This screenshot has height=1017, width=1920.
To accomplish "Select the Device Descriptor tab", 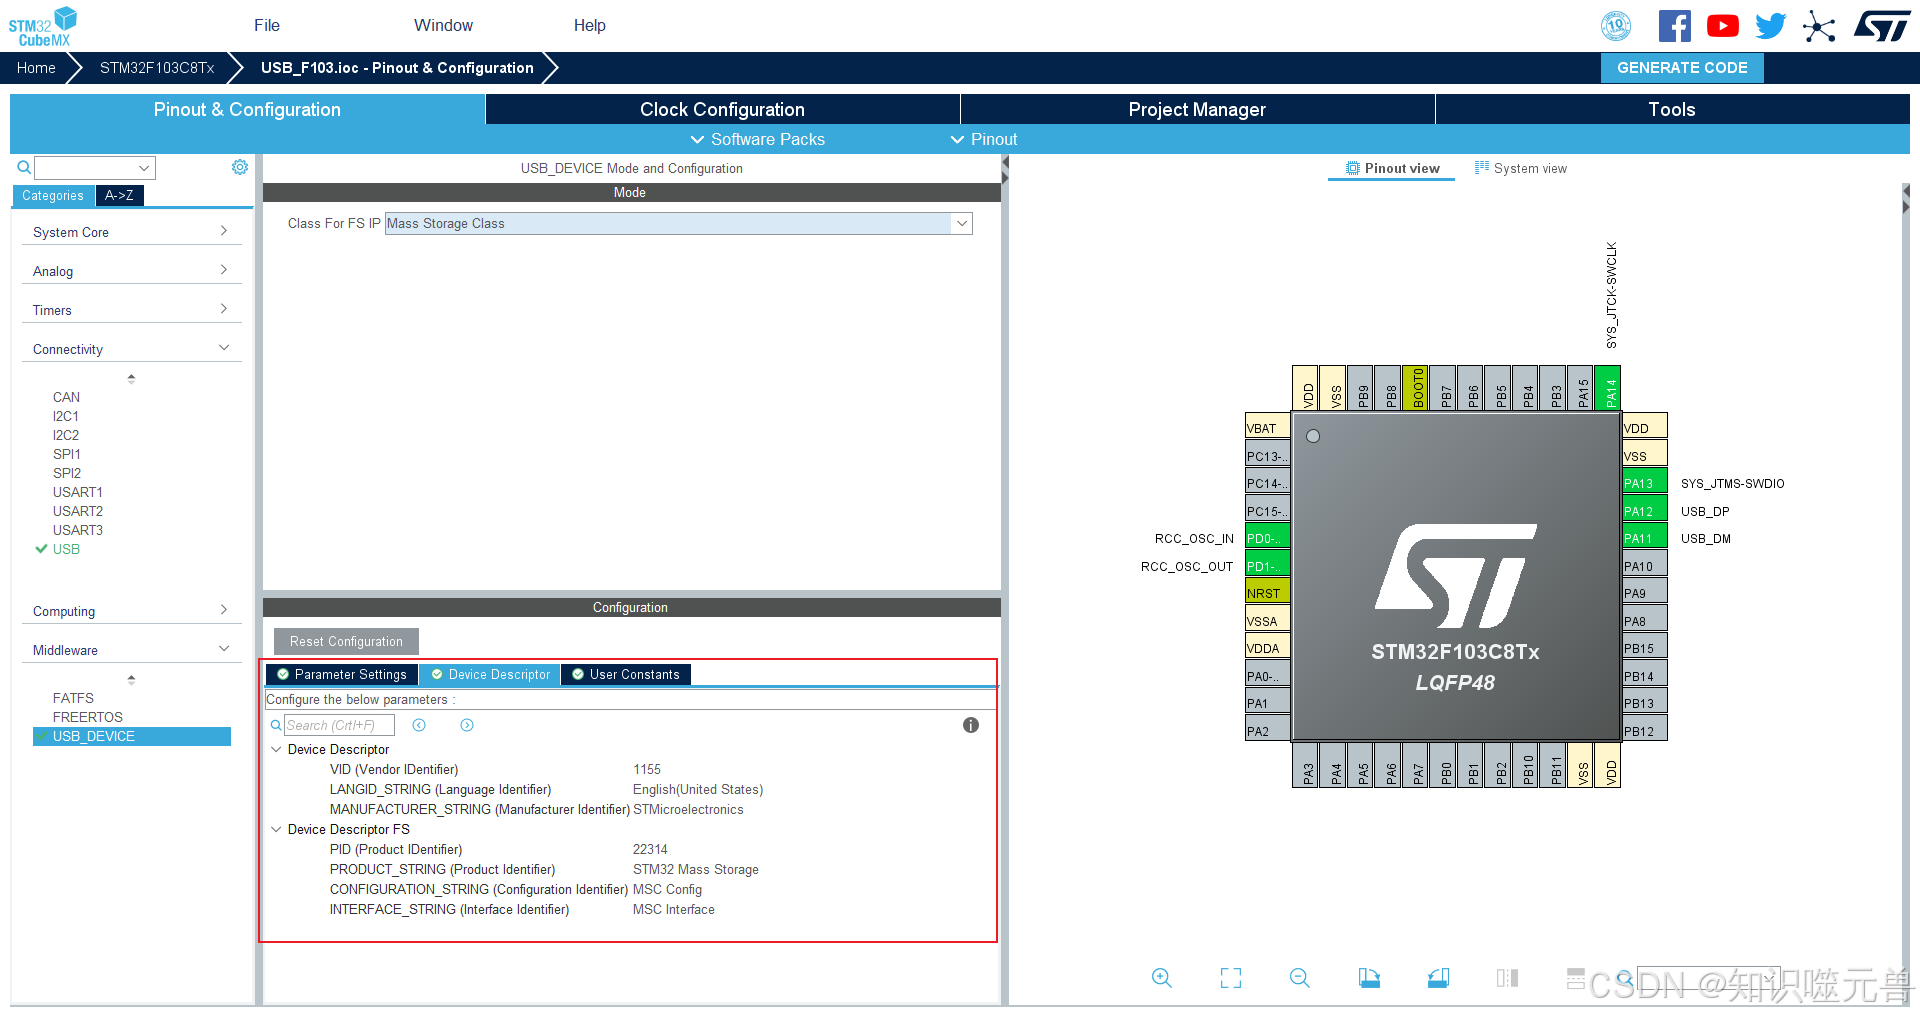I will tap(490, 675).
